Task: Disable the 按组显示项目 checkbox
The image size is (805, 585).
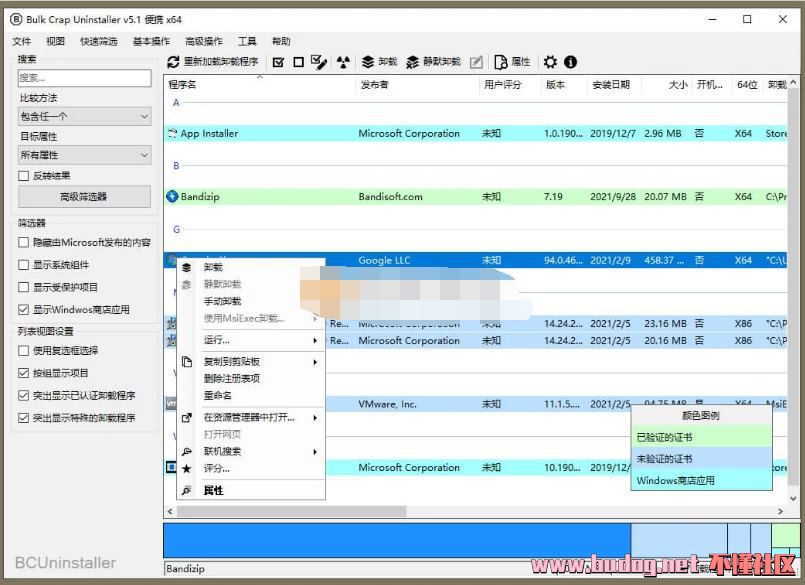Action: click(23, 373)
